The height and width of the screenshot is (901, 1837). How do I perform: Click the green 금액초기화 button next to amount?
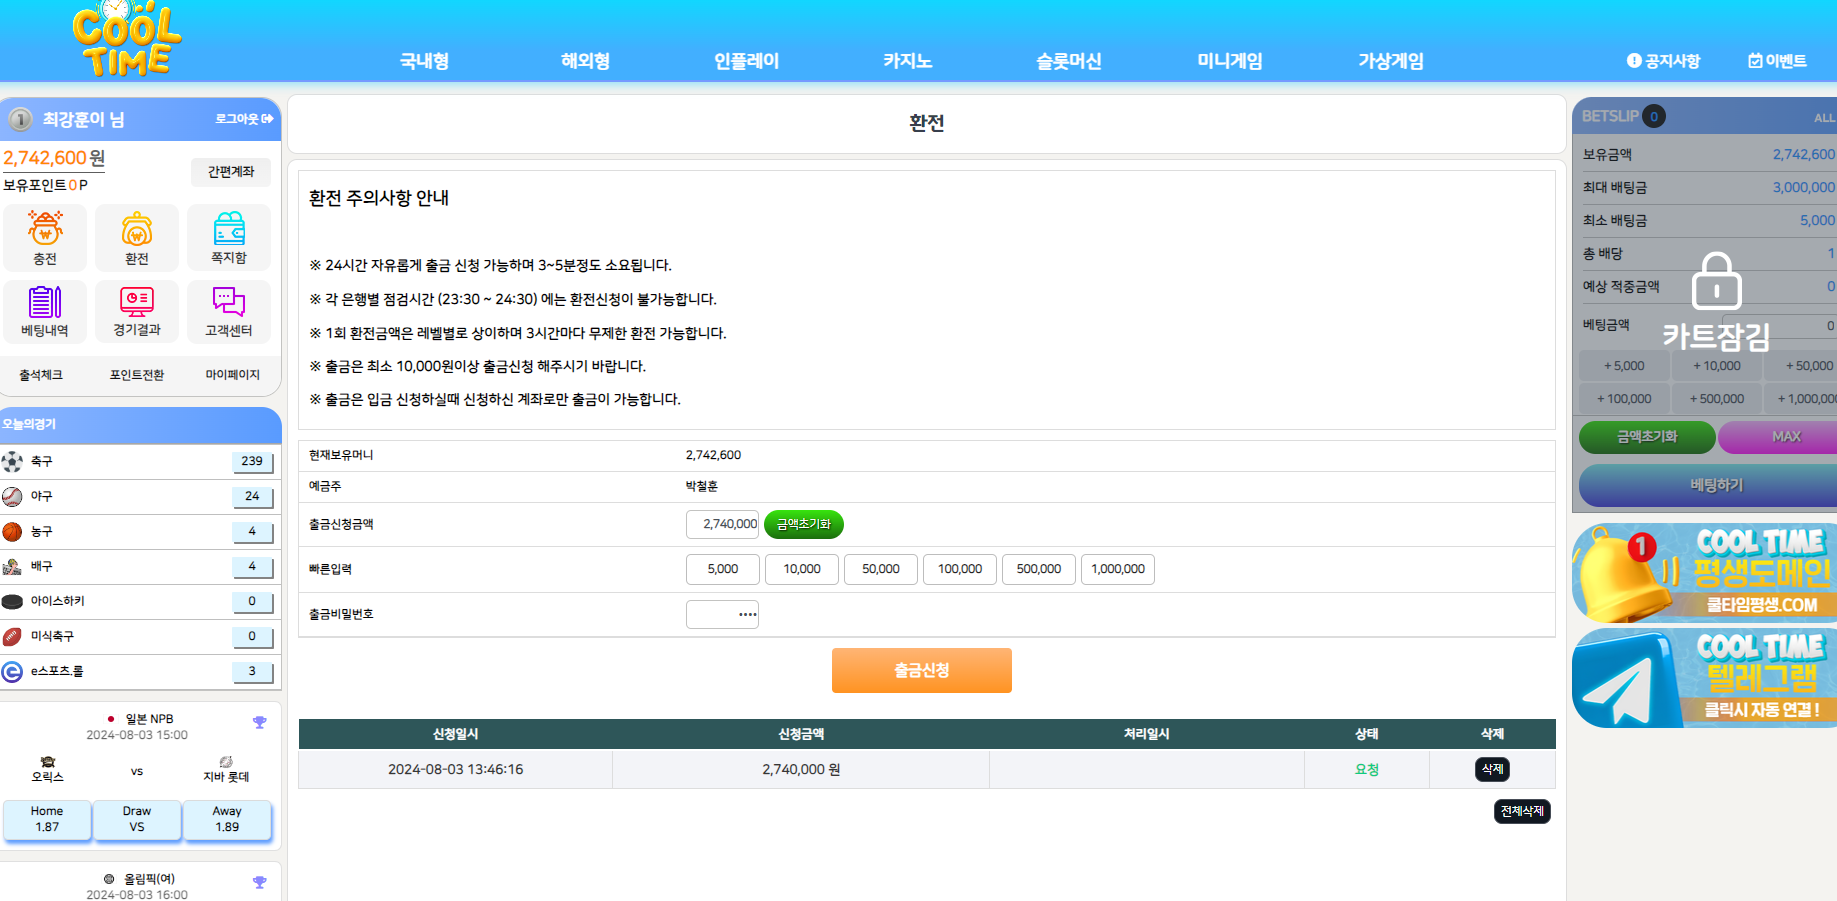(804, 524)
